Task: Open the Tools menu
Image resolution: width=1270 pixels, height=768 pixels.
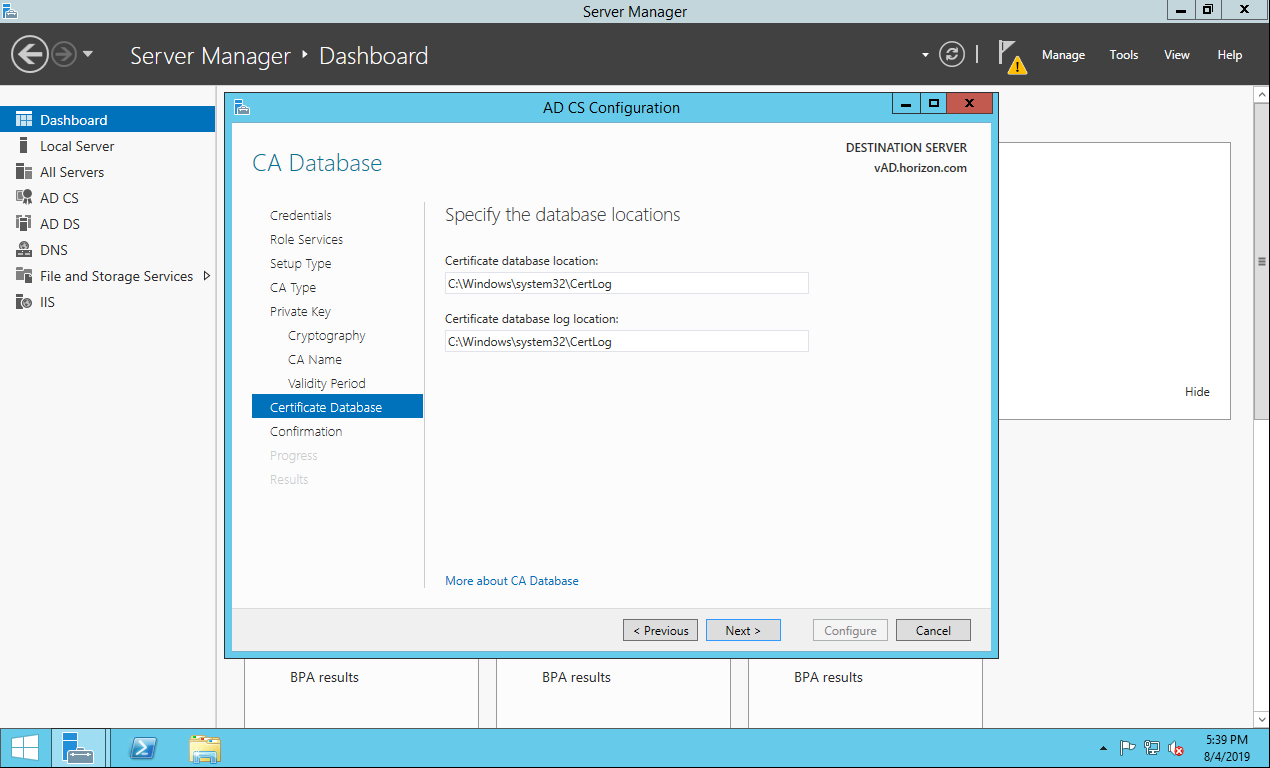Action: coord(1124,55)
